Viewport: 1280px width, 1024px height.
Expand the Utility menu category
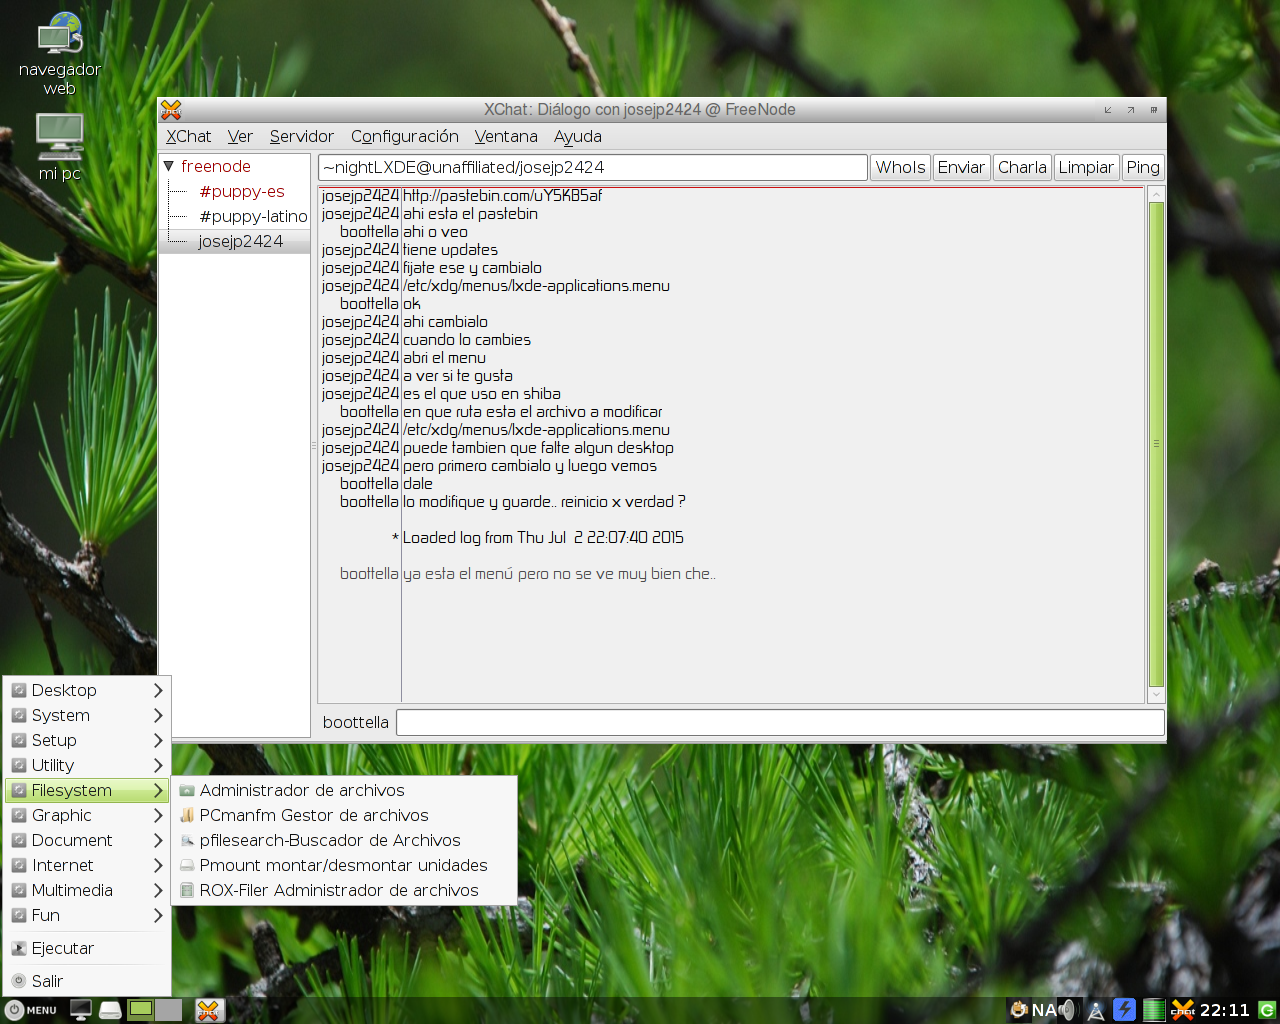(85, 765)
